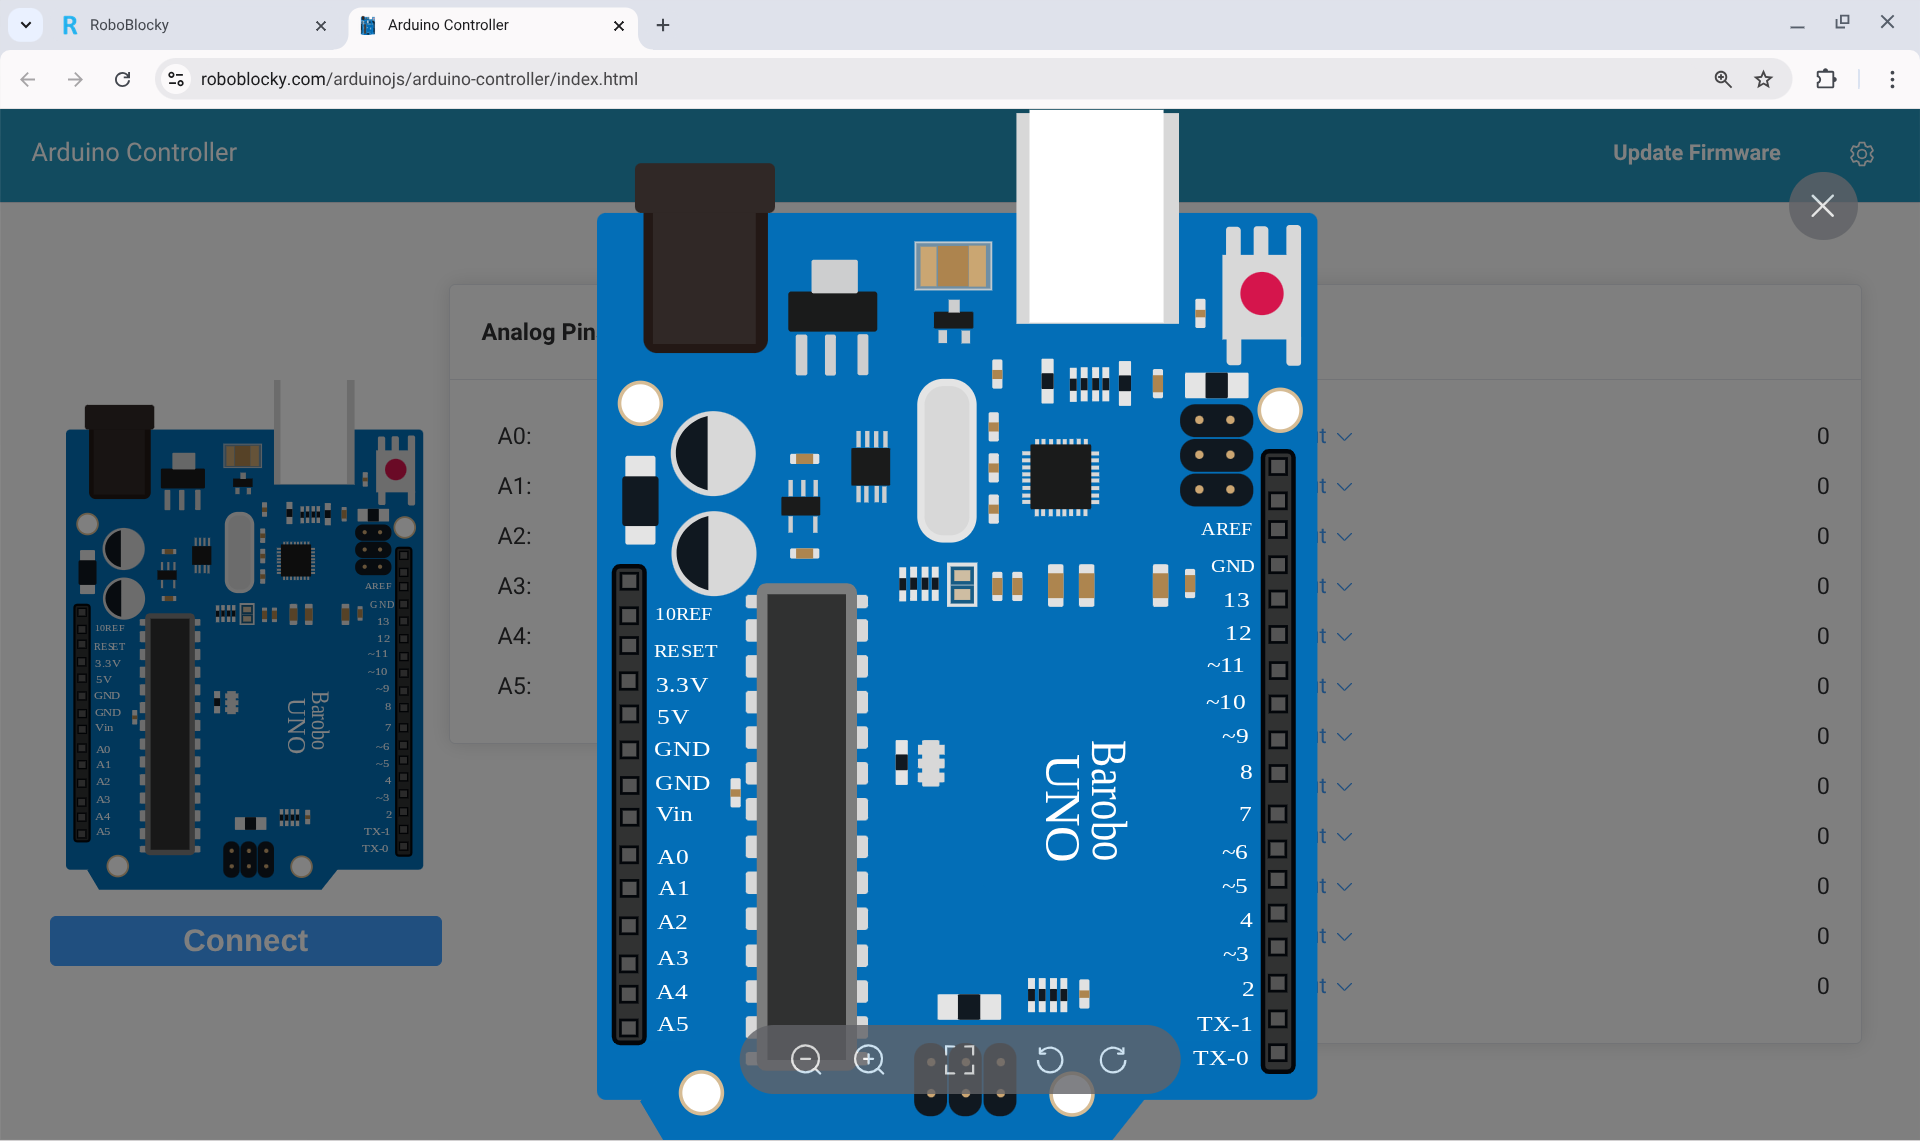Click the browser zoom indicator icon
This screenshot has height=1141, width=1920.
coord(1723,79)
